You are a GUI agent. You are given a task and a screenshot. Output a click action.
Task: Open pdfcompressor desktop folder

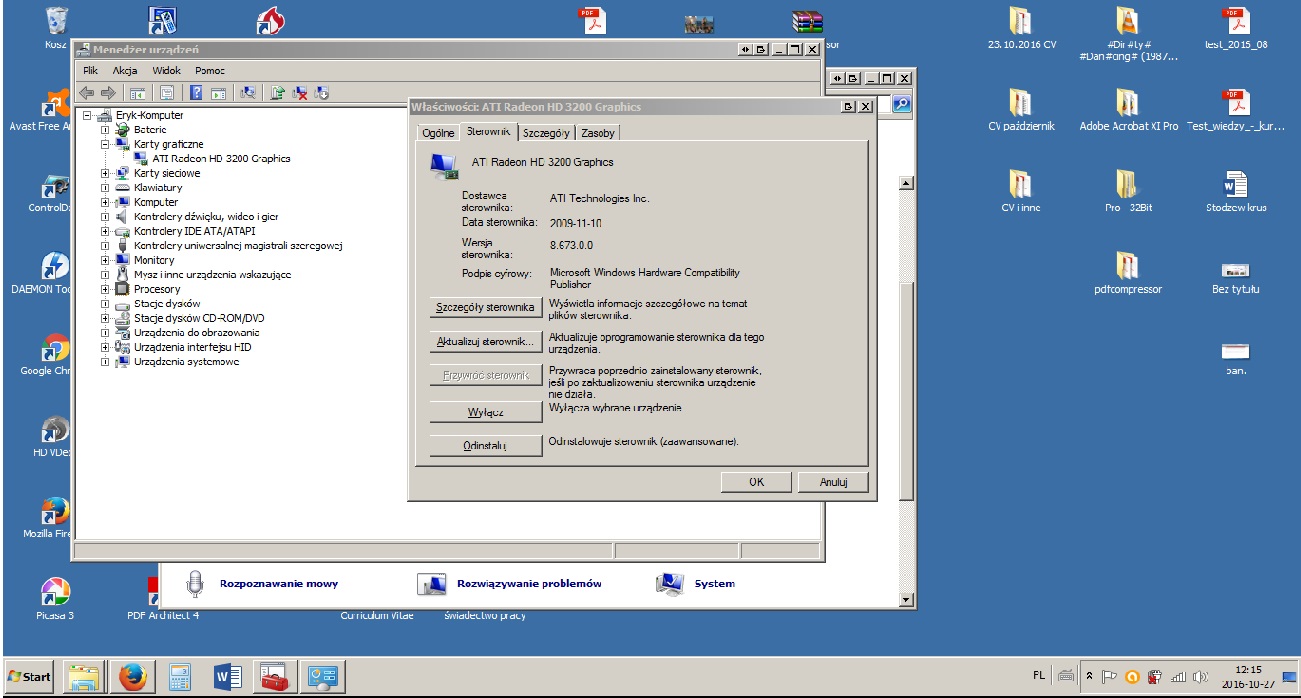(1127, 273)
